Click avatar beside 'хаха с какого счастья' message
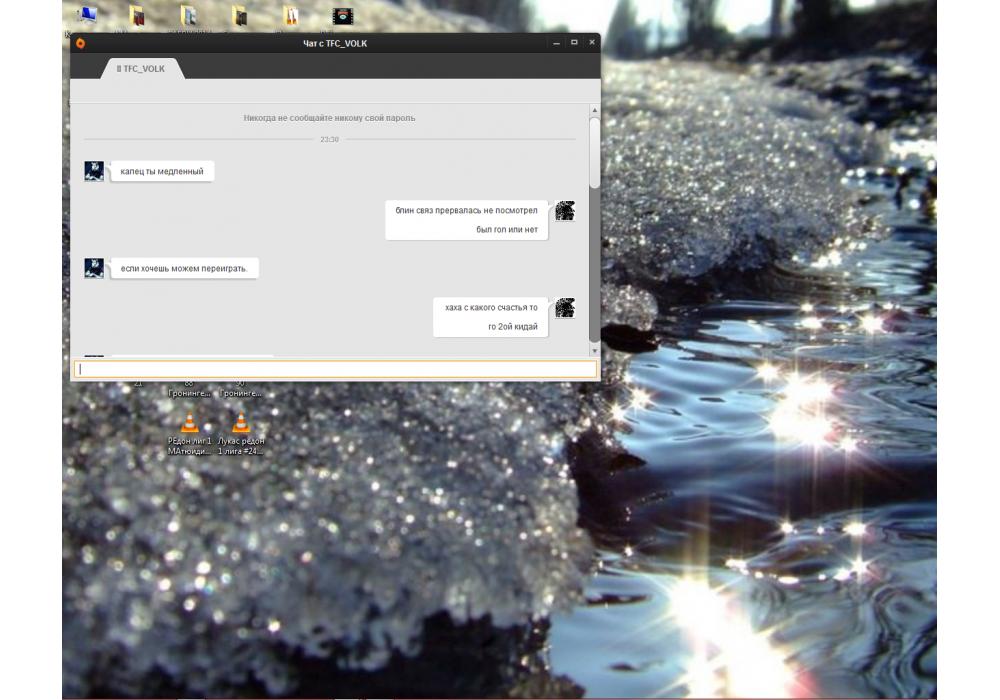The width and height of the screenshot is (1000, 700). 565,307
